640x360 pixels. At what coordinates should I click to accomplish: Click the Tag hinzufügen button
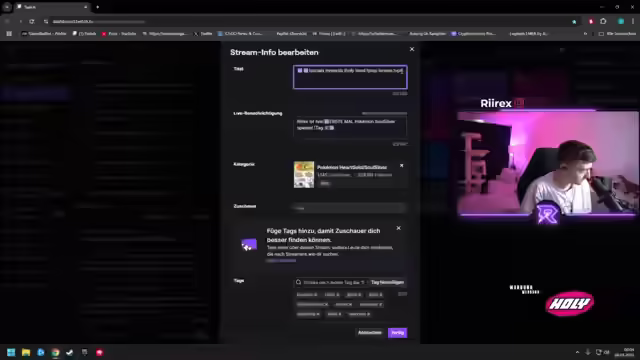pos(387,282)
